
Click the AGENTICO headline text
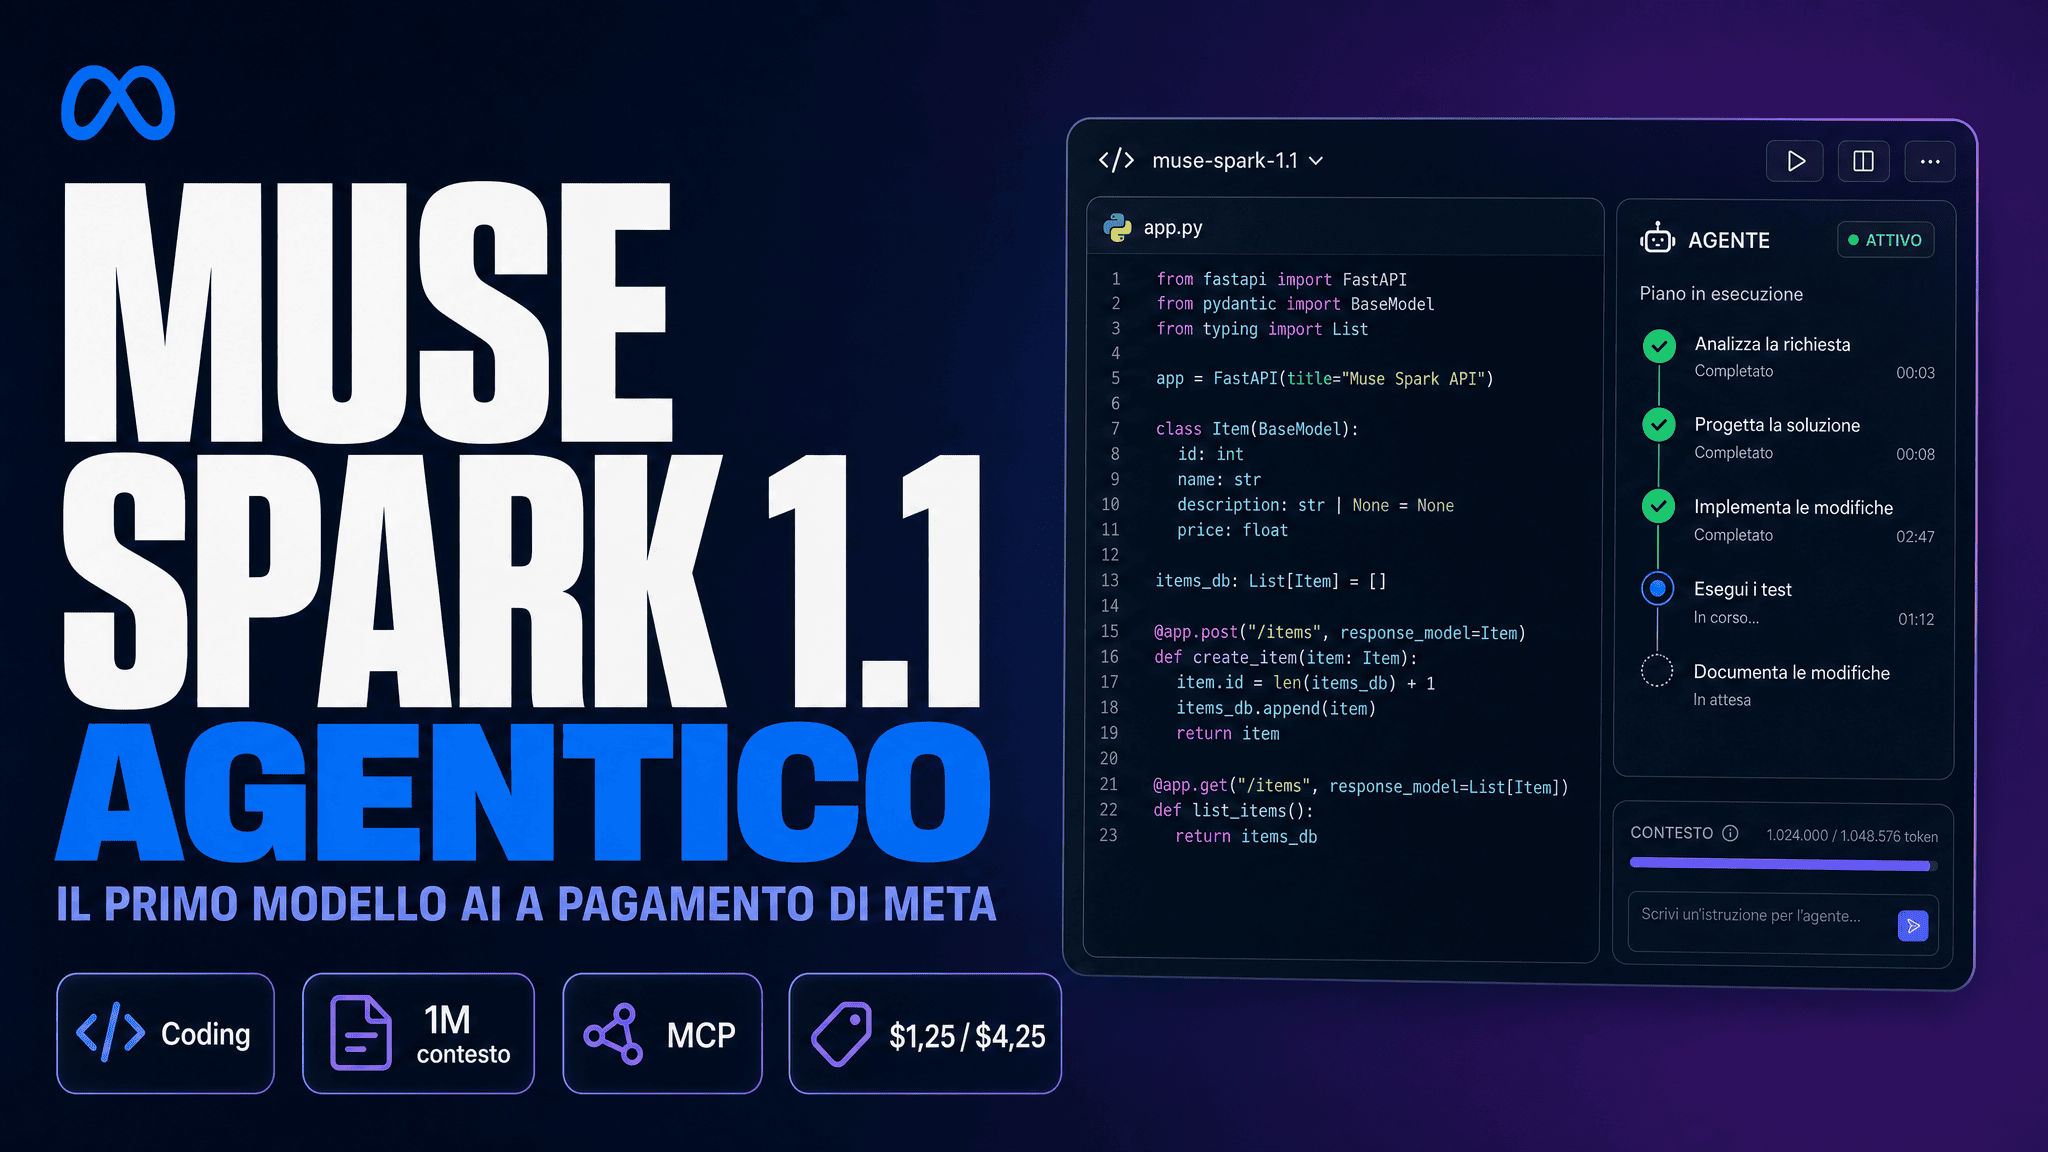pos(523,791)
